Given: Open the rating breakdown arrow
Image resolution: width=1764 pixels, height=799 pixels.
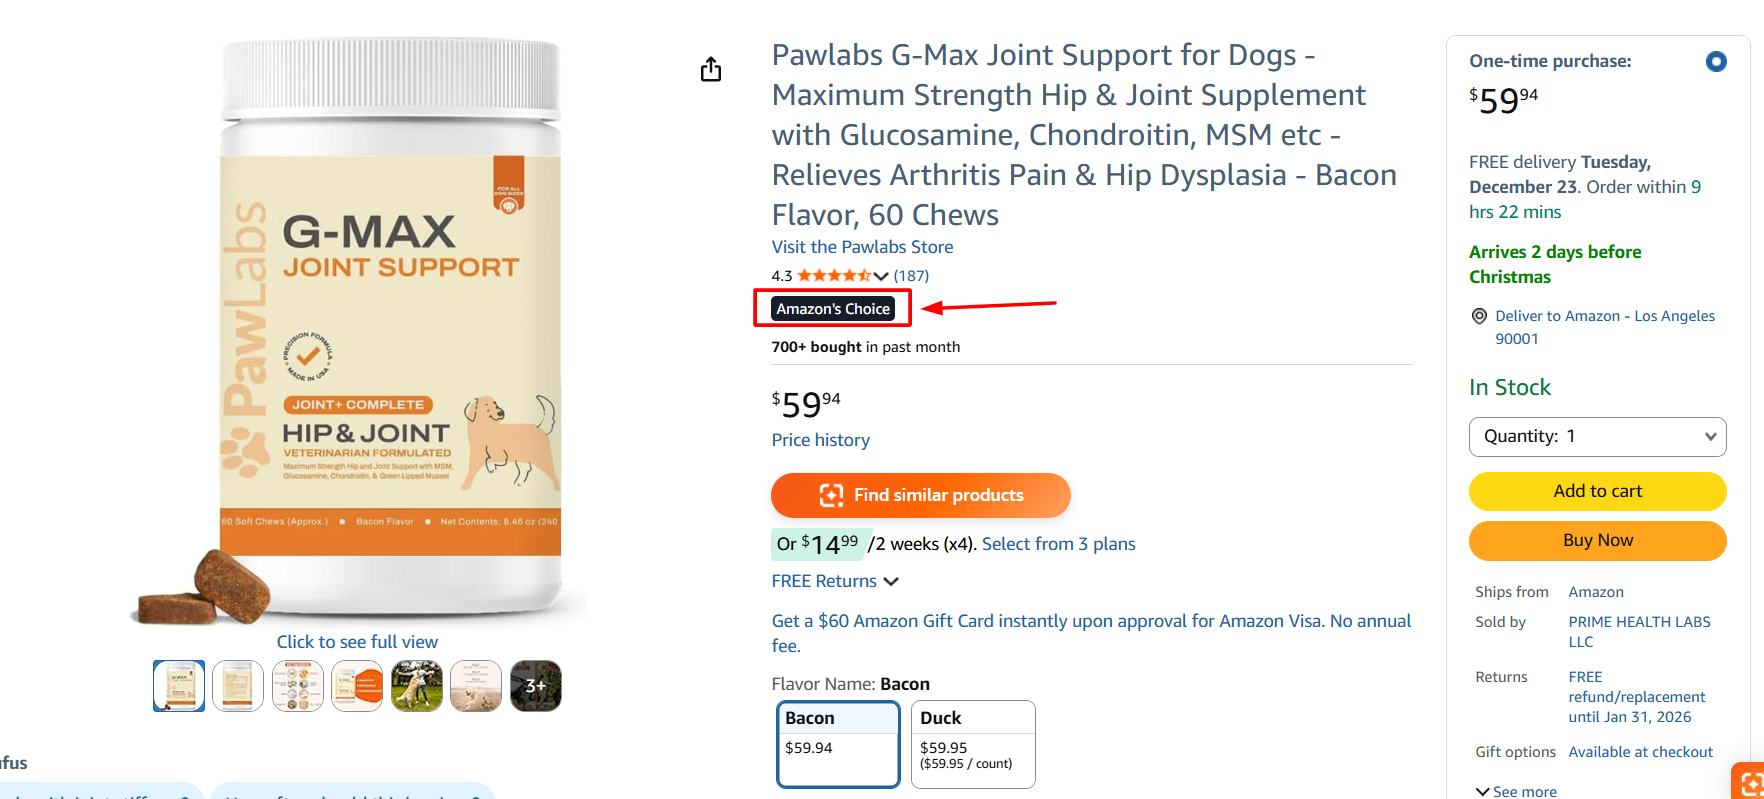Looking at the screenshot, I should 881,276.
